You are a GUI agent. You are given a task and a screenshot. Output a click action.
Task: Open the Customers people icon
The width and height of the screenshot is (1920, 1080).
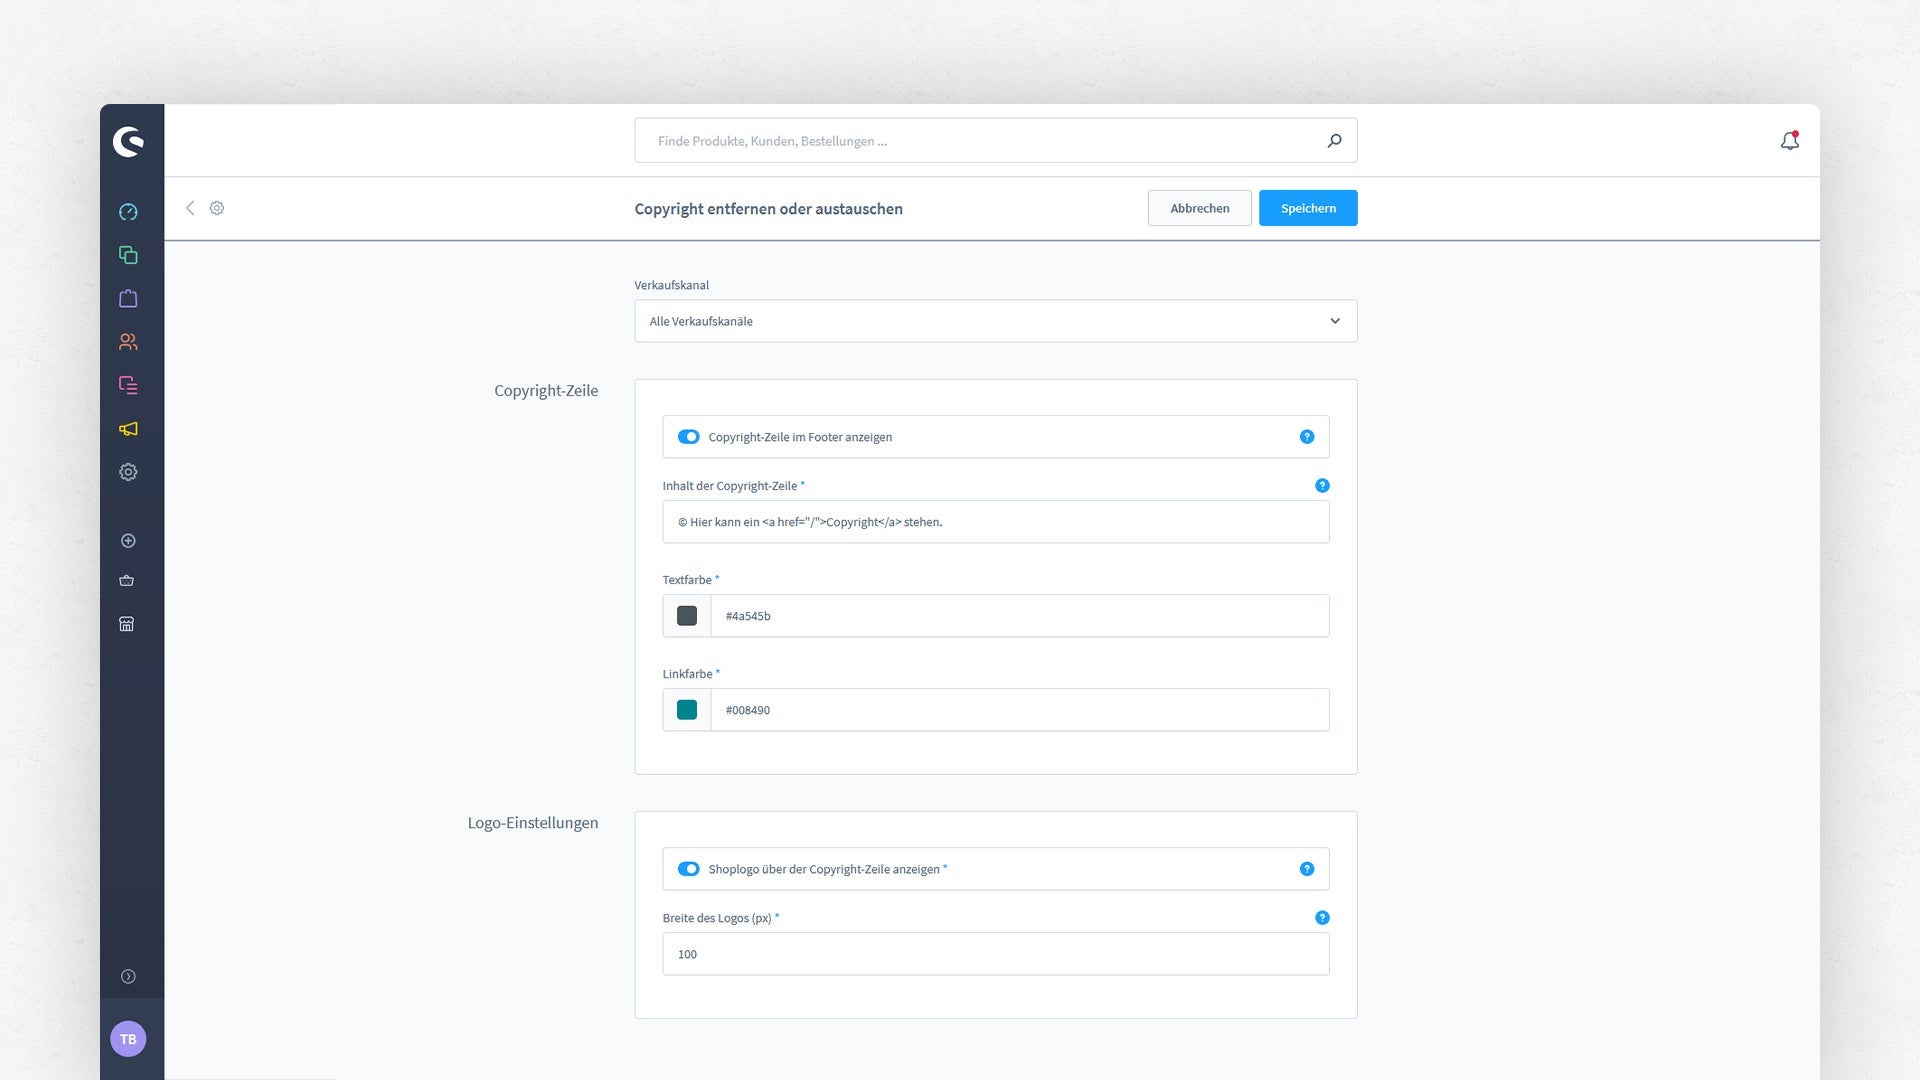coord(128,342)
